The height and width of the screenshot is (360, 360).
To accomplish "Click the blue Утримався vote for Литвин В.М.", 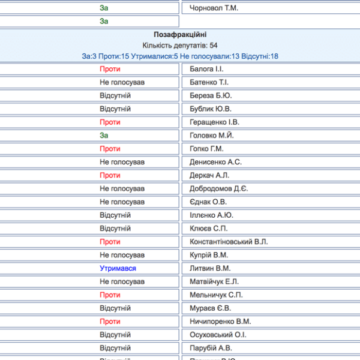I will 118,268.
